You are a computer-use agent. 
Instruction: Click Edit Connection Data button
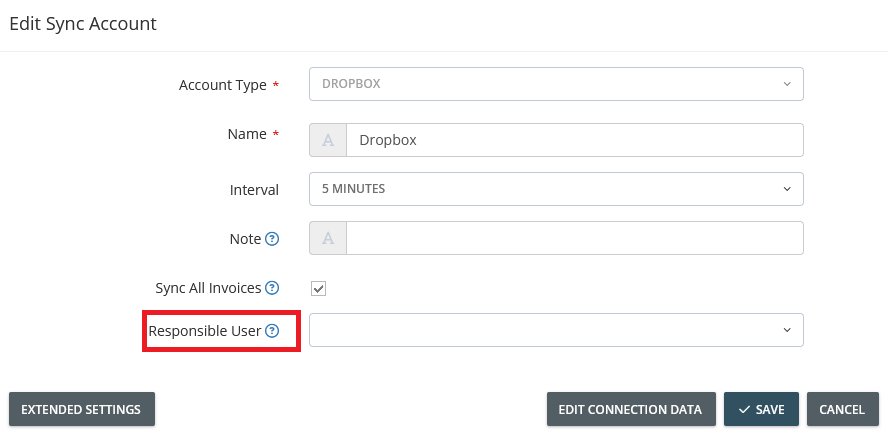click(x=631, y=409)
